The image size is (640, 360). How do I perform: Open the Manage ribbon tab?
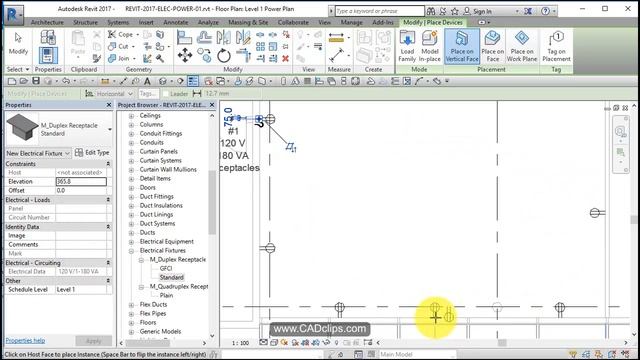[351, 22]
